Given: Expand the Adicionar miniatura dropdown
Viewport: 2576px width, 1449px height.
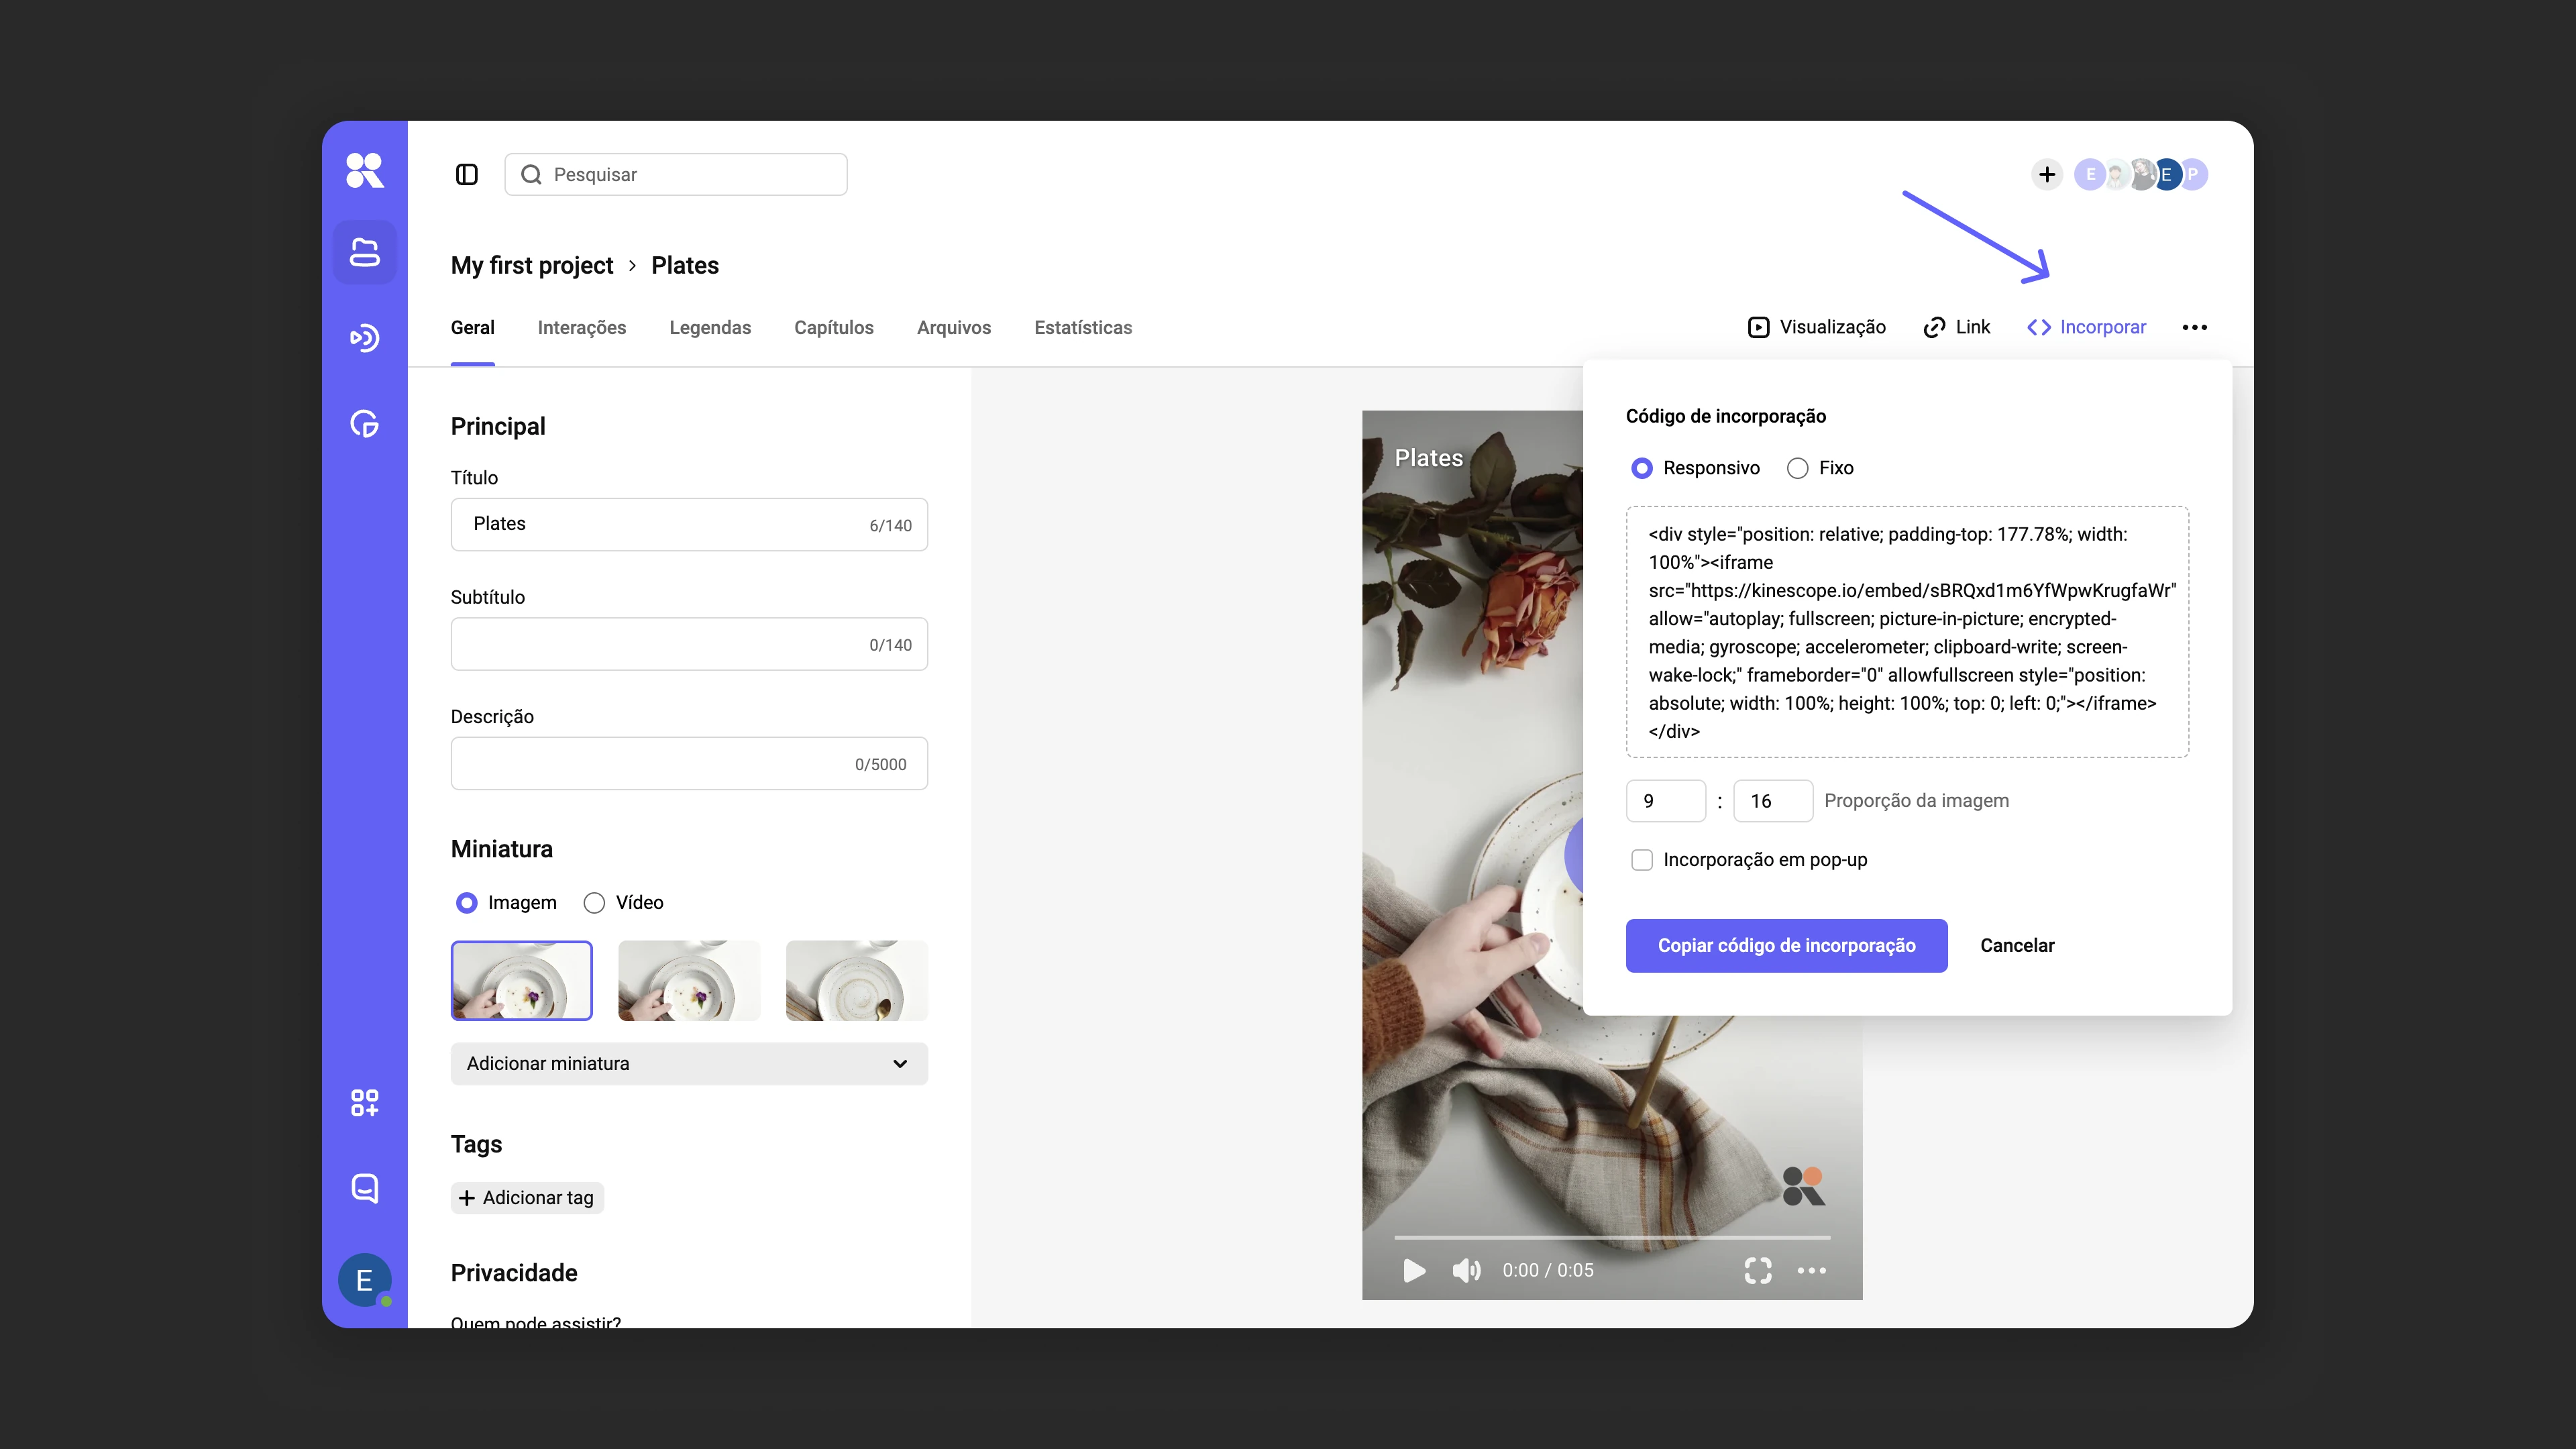Looking at the screenshot, I should pyautogui.click(x=689, y=1064).
